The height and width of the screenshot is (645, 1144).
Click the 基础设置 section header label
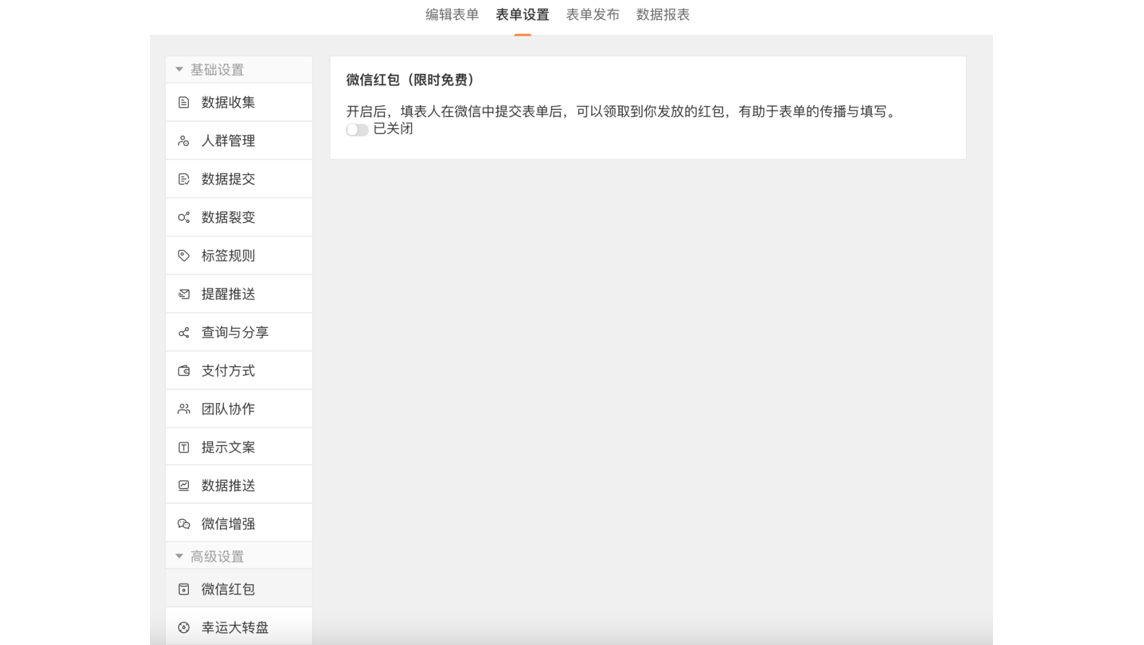coord(217,69)
